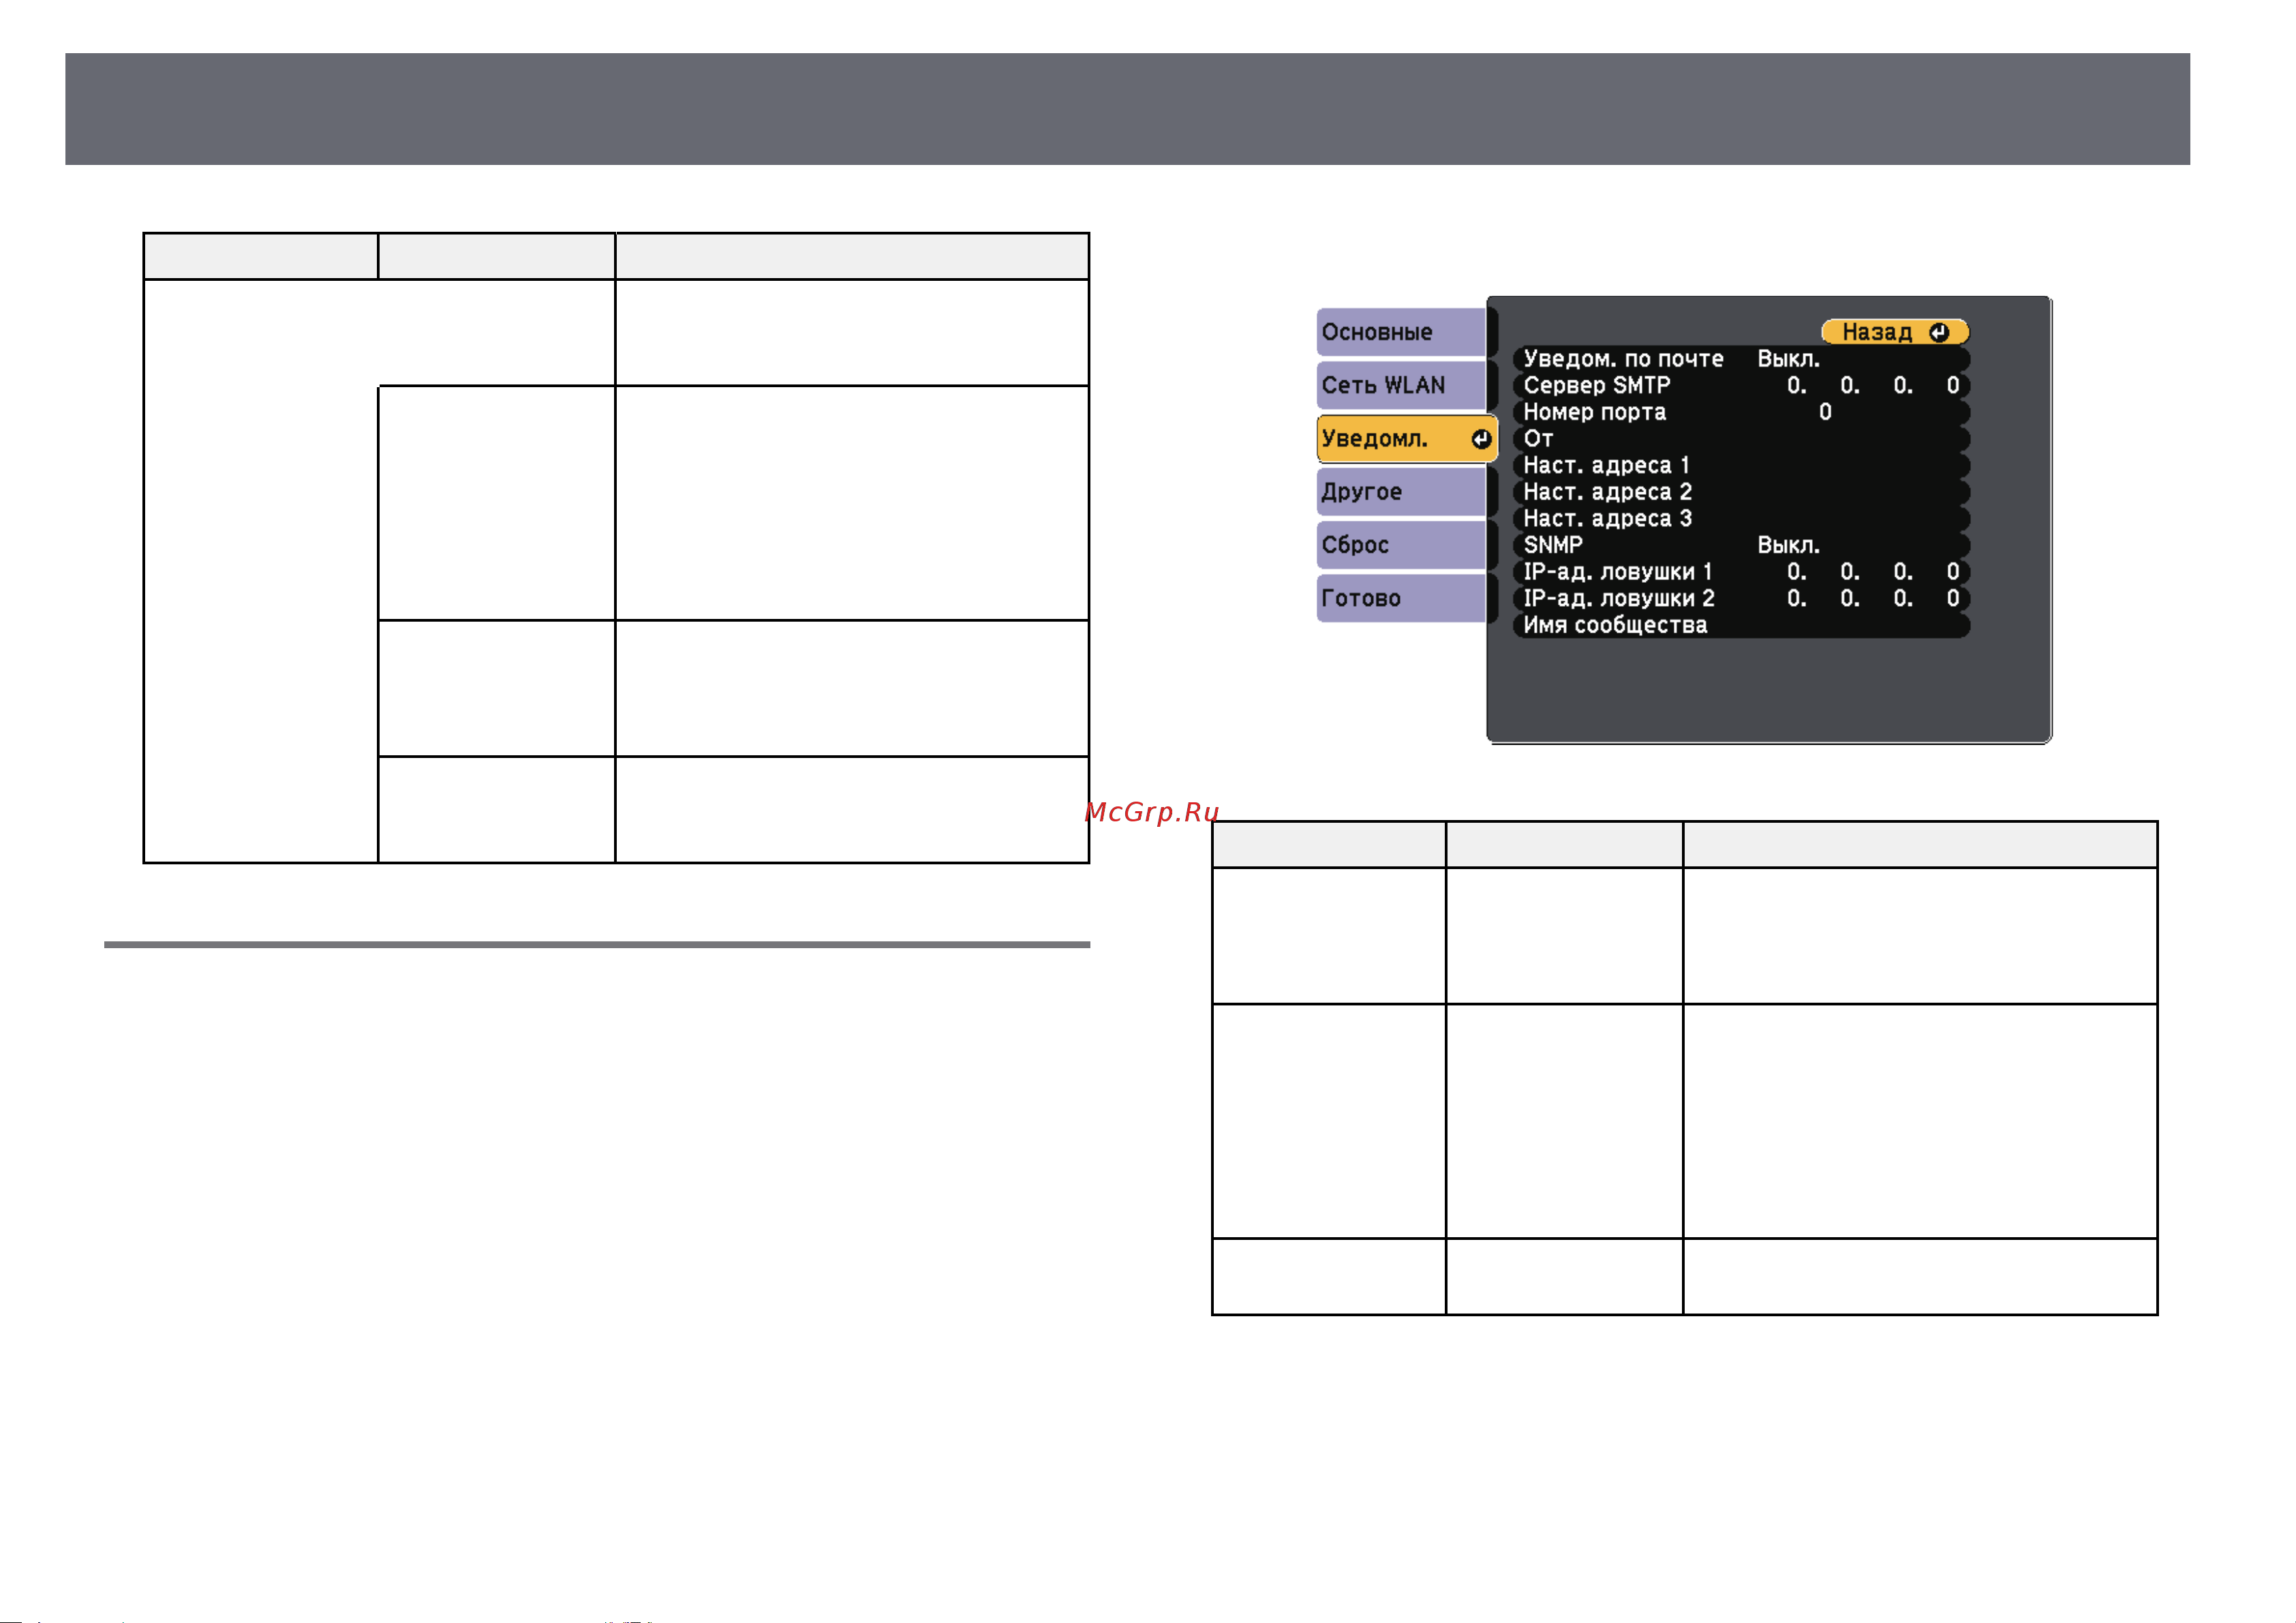2296x1623 pixels.
Task: Open Наст. адреса 3 settings
Action: [1741, 518]
